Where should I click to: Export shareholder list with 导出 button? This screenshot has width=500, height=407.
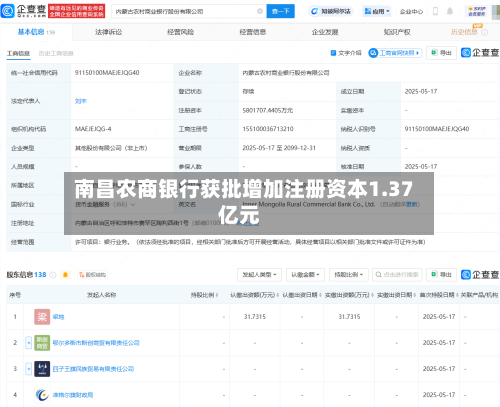[x=441, y=274]
